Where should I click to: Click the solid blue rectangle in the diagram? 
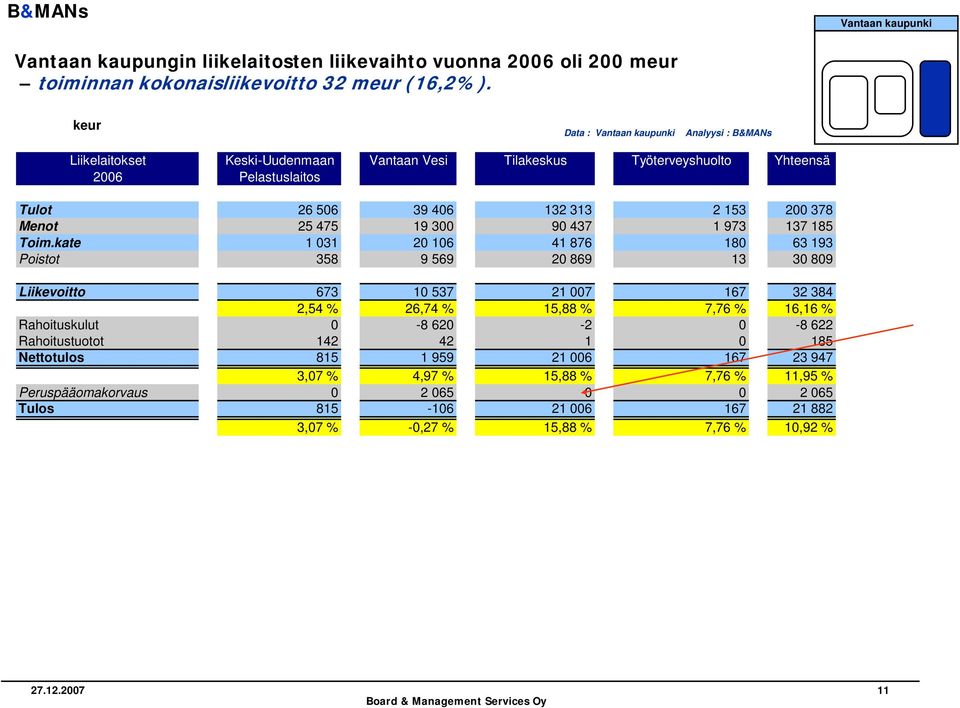tap(935, 98)
